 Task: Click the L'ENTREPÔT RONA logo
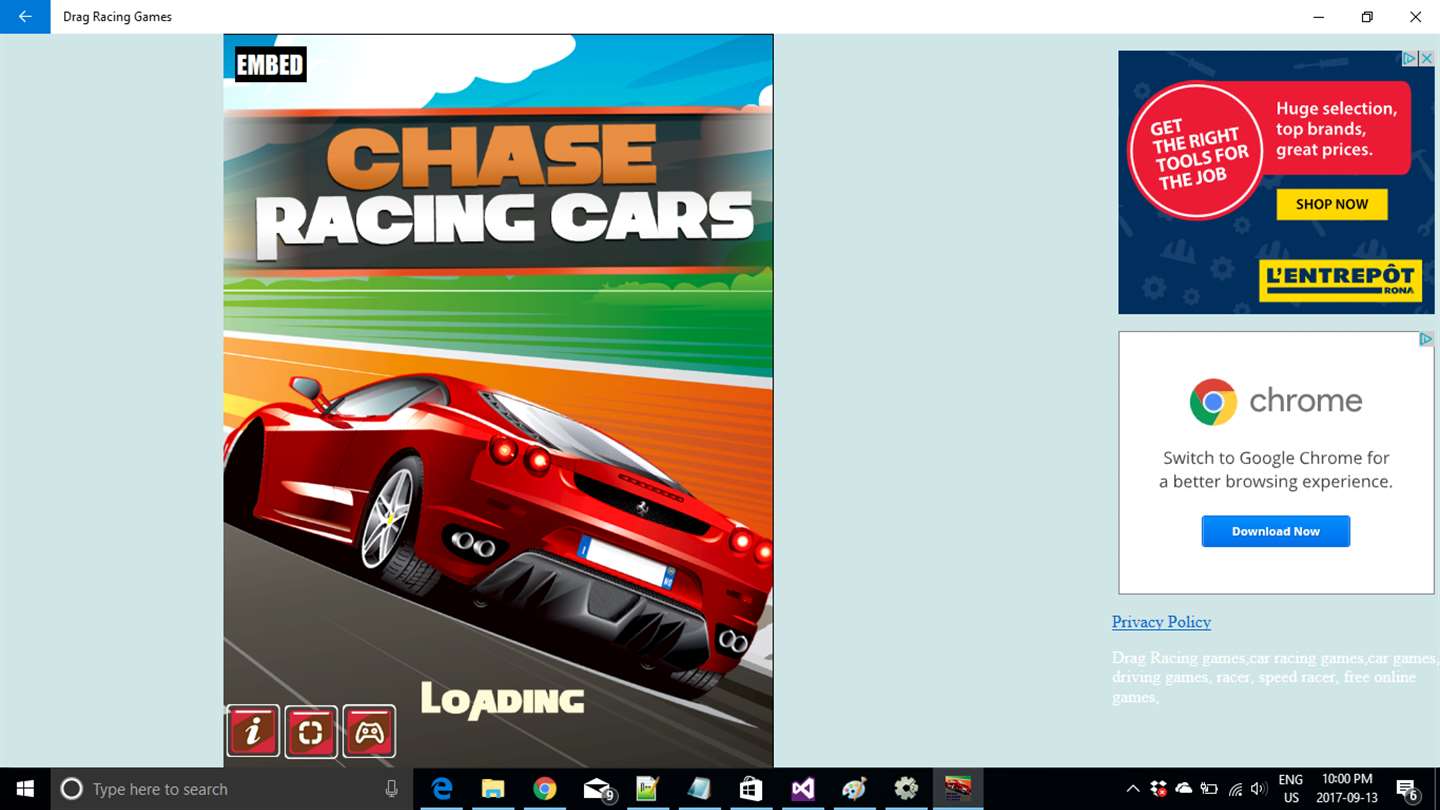[x=1338, y=280]
